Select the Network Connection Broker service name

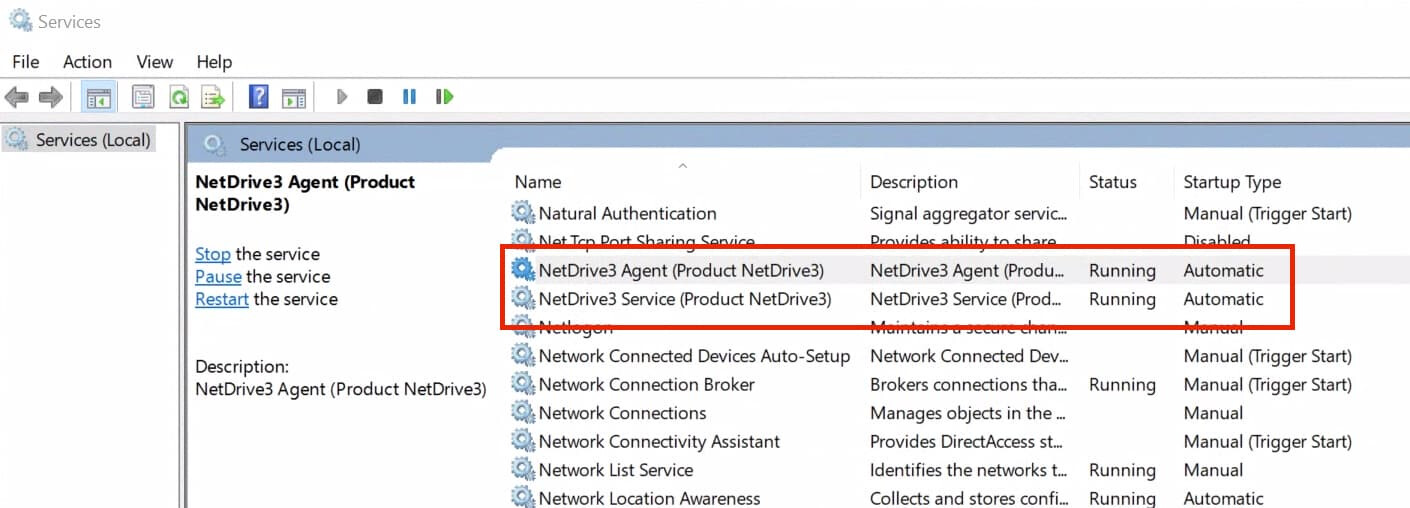pos(647,384)
